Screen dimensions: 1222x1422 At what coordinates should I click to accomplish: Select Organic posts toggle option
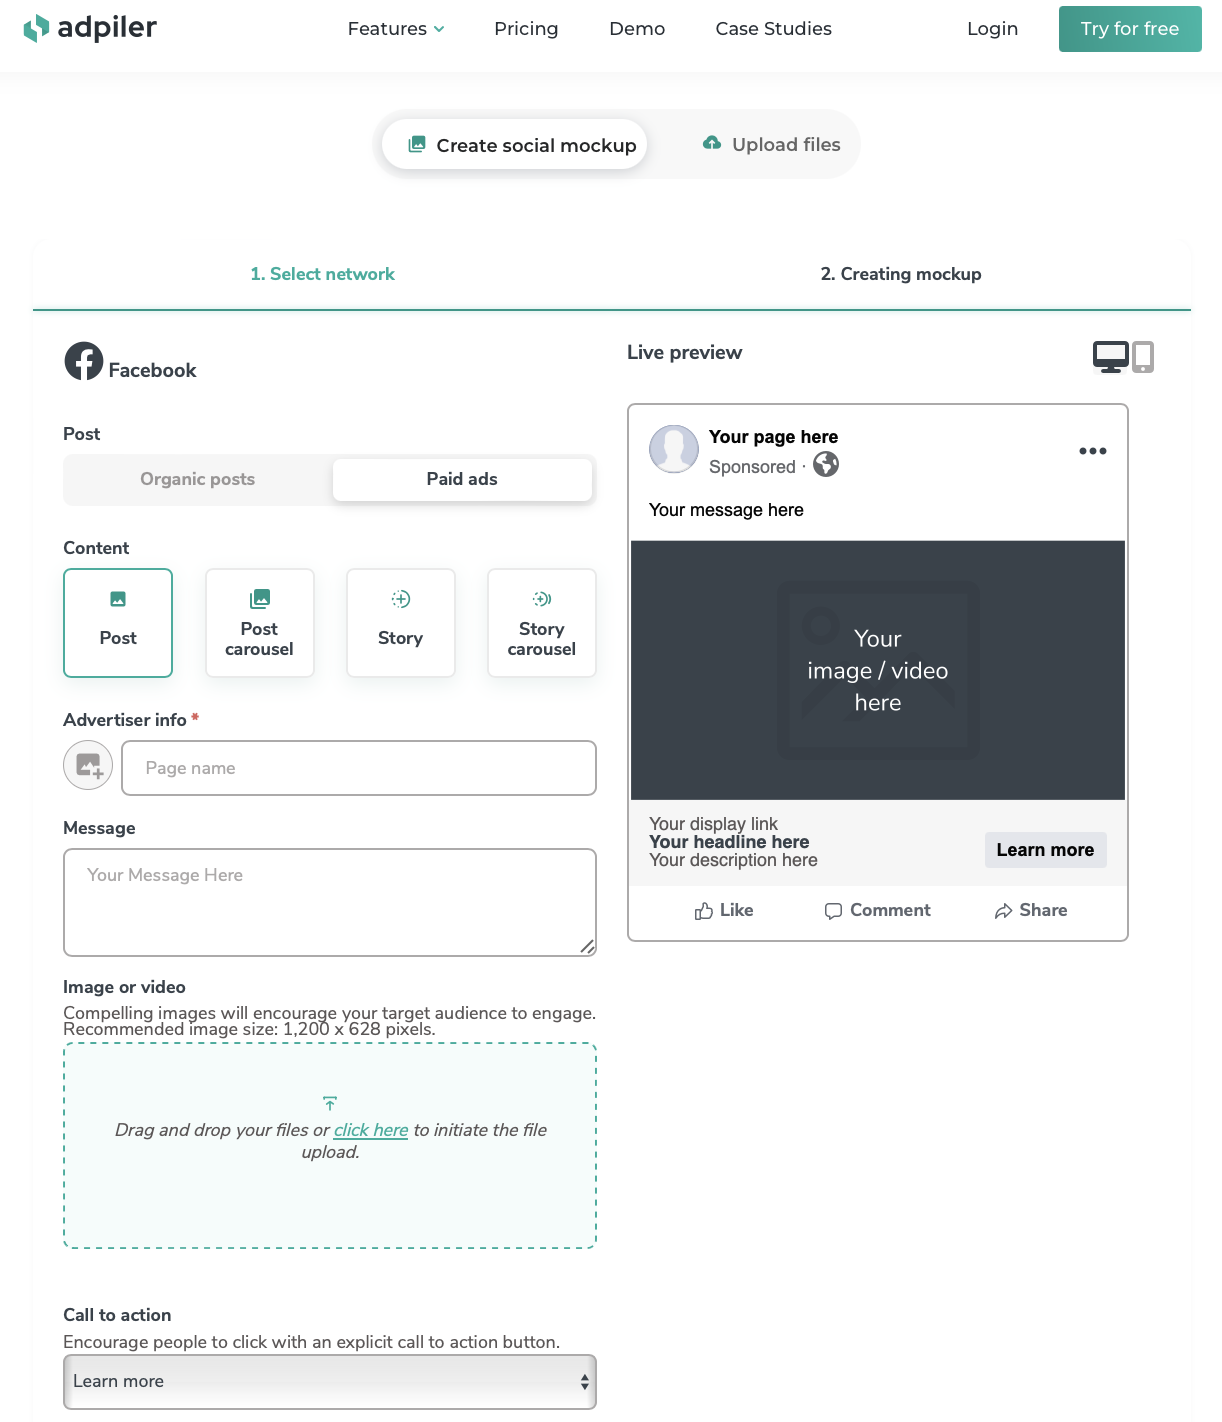pos(198,479)
